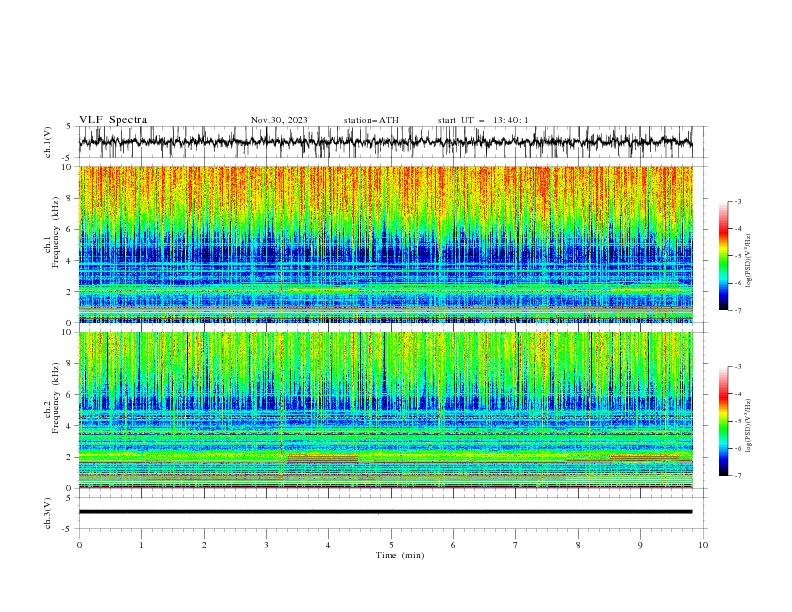Click the 'Time (min)' axis label

tap(400, 555)
